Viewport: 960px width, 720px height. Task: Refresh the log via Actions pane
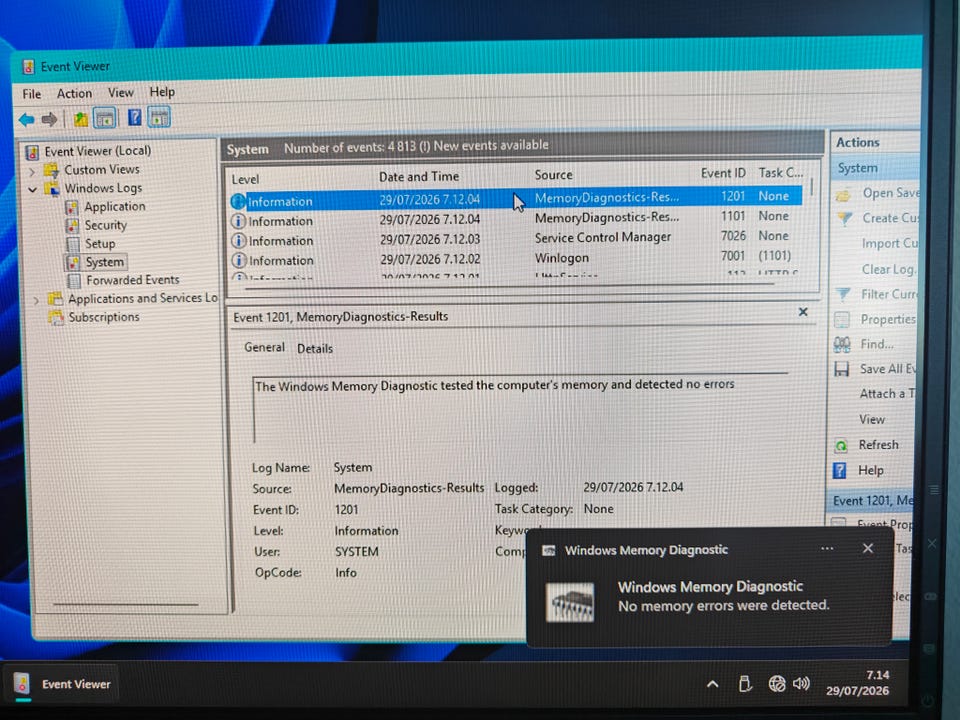867,445
